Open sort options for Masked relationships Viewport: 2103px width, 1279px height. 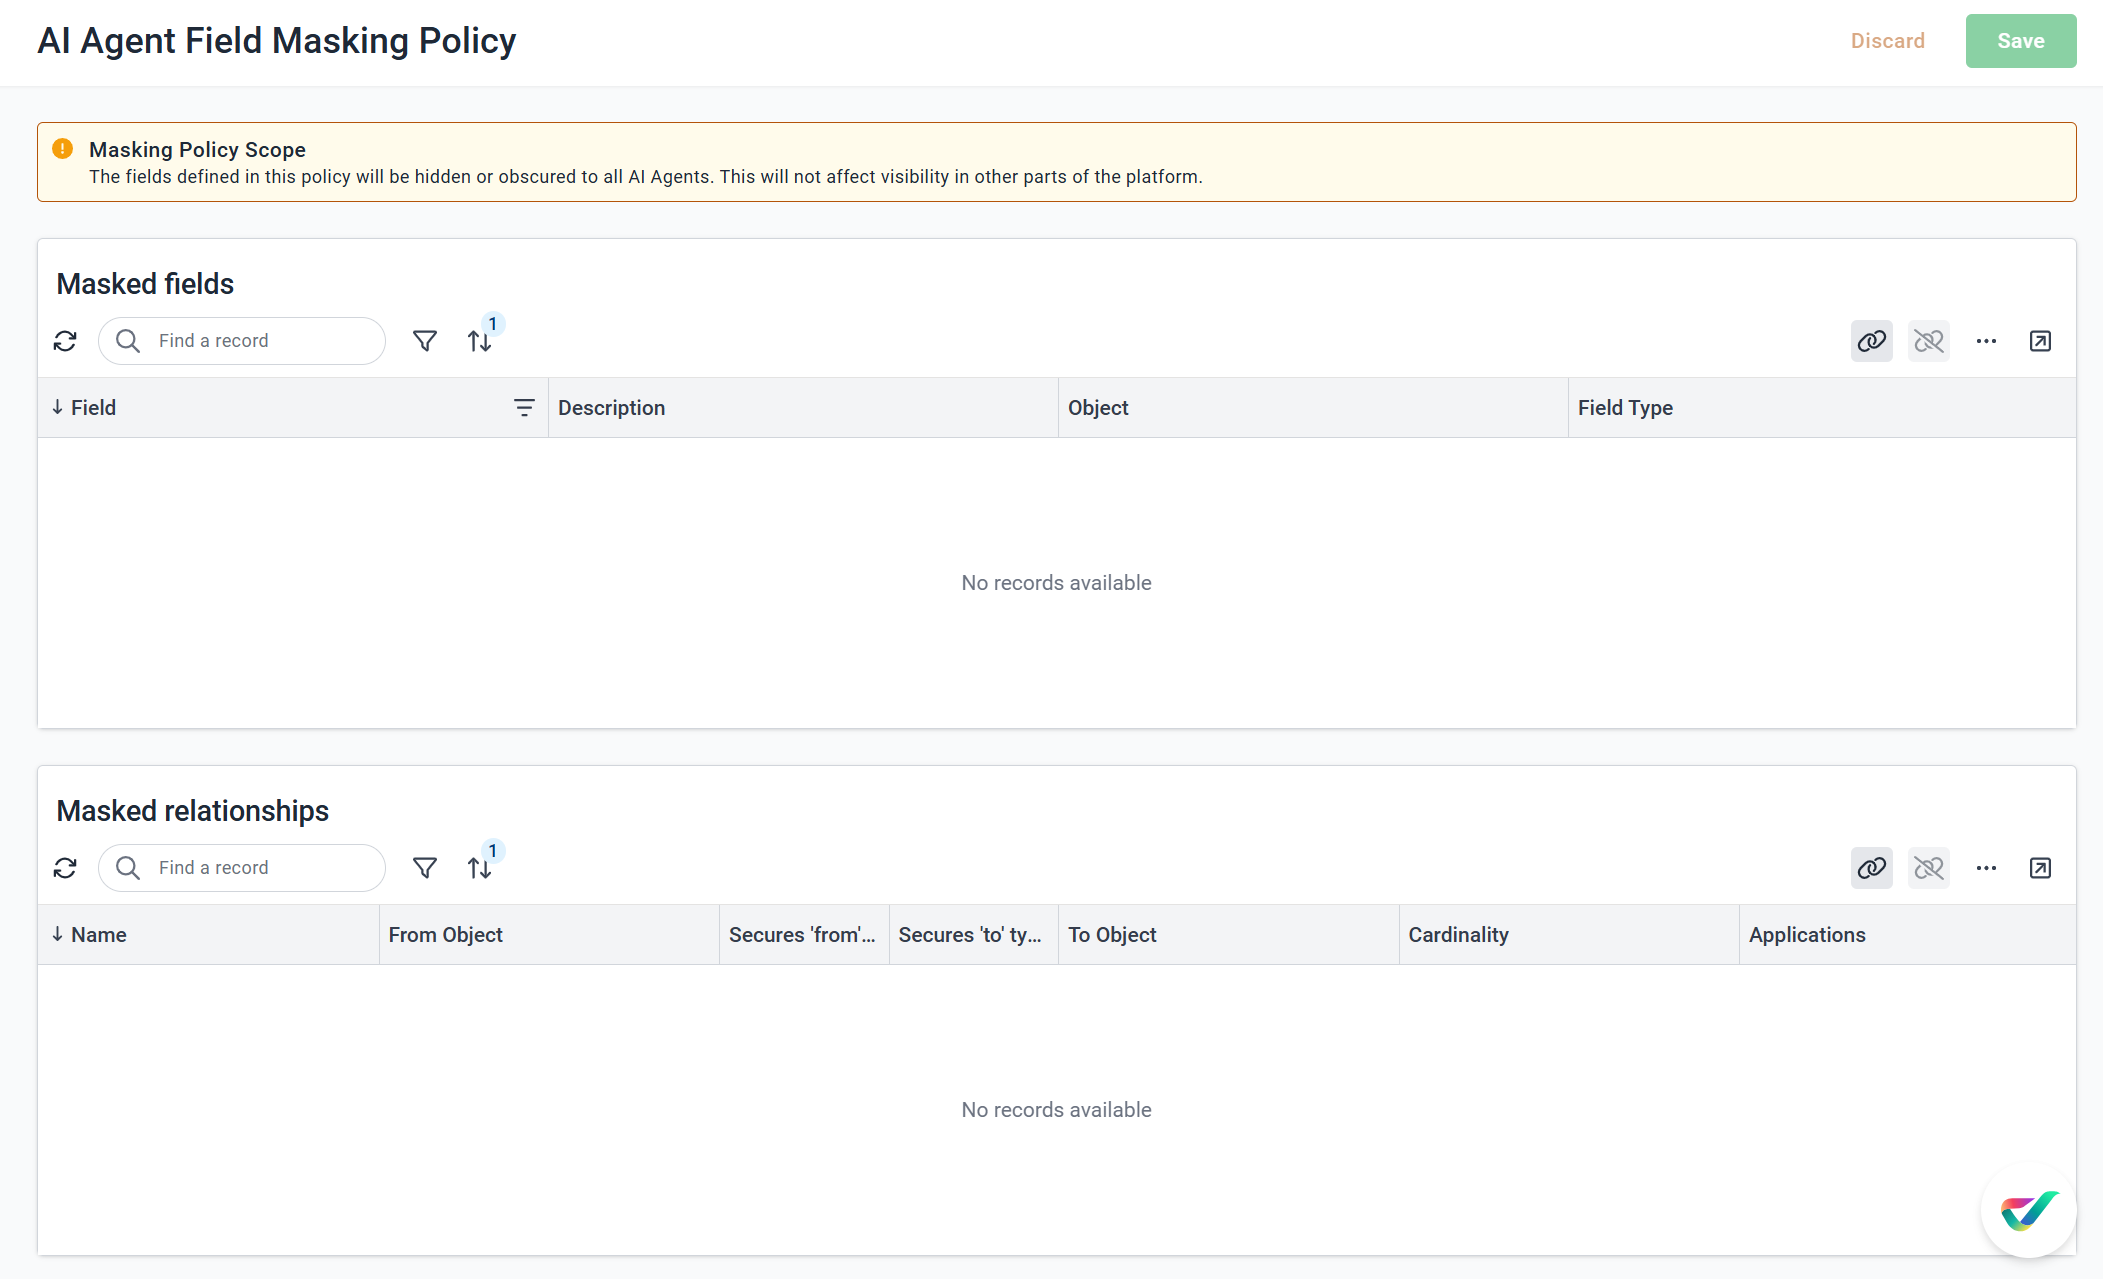pos(480,868)
